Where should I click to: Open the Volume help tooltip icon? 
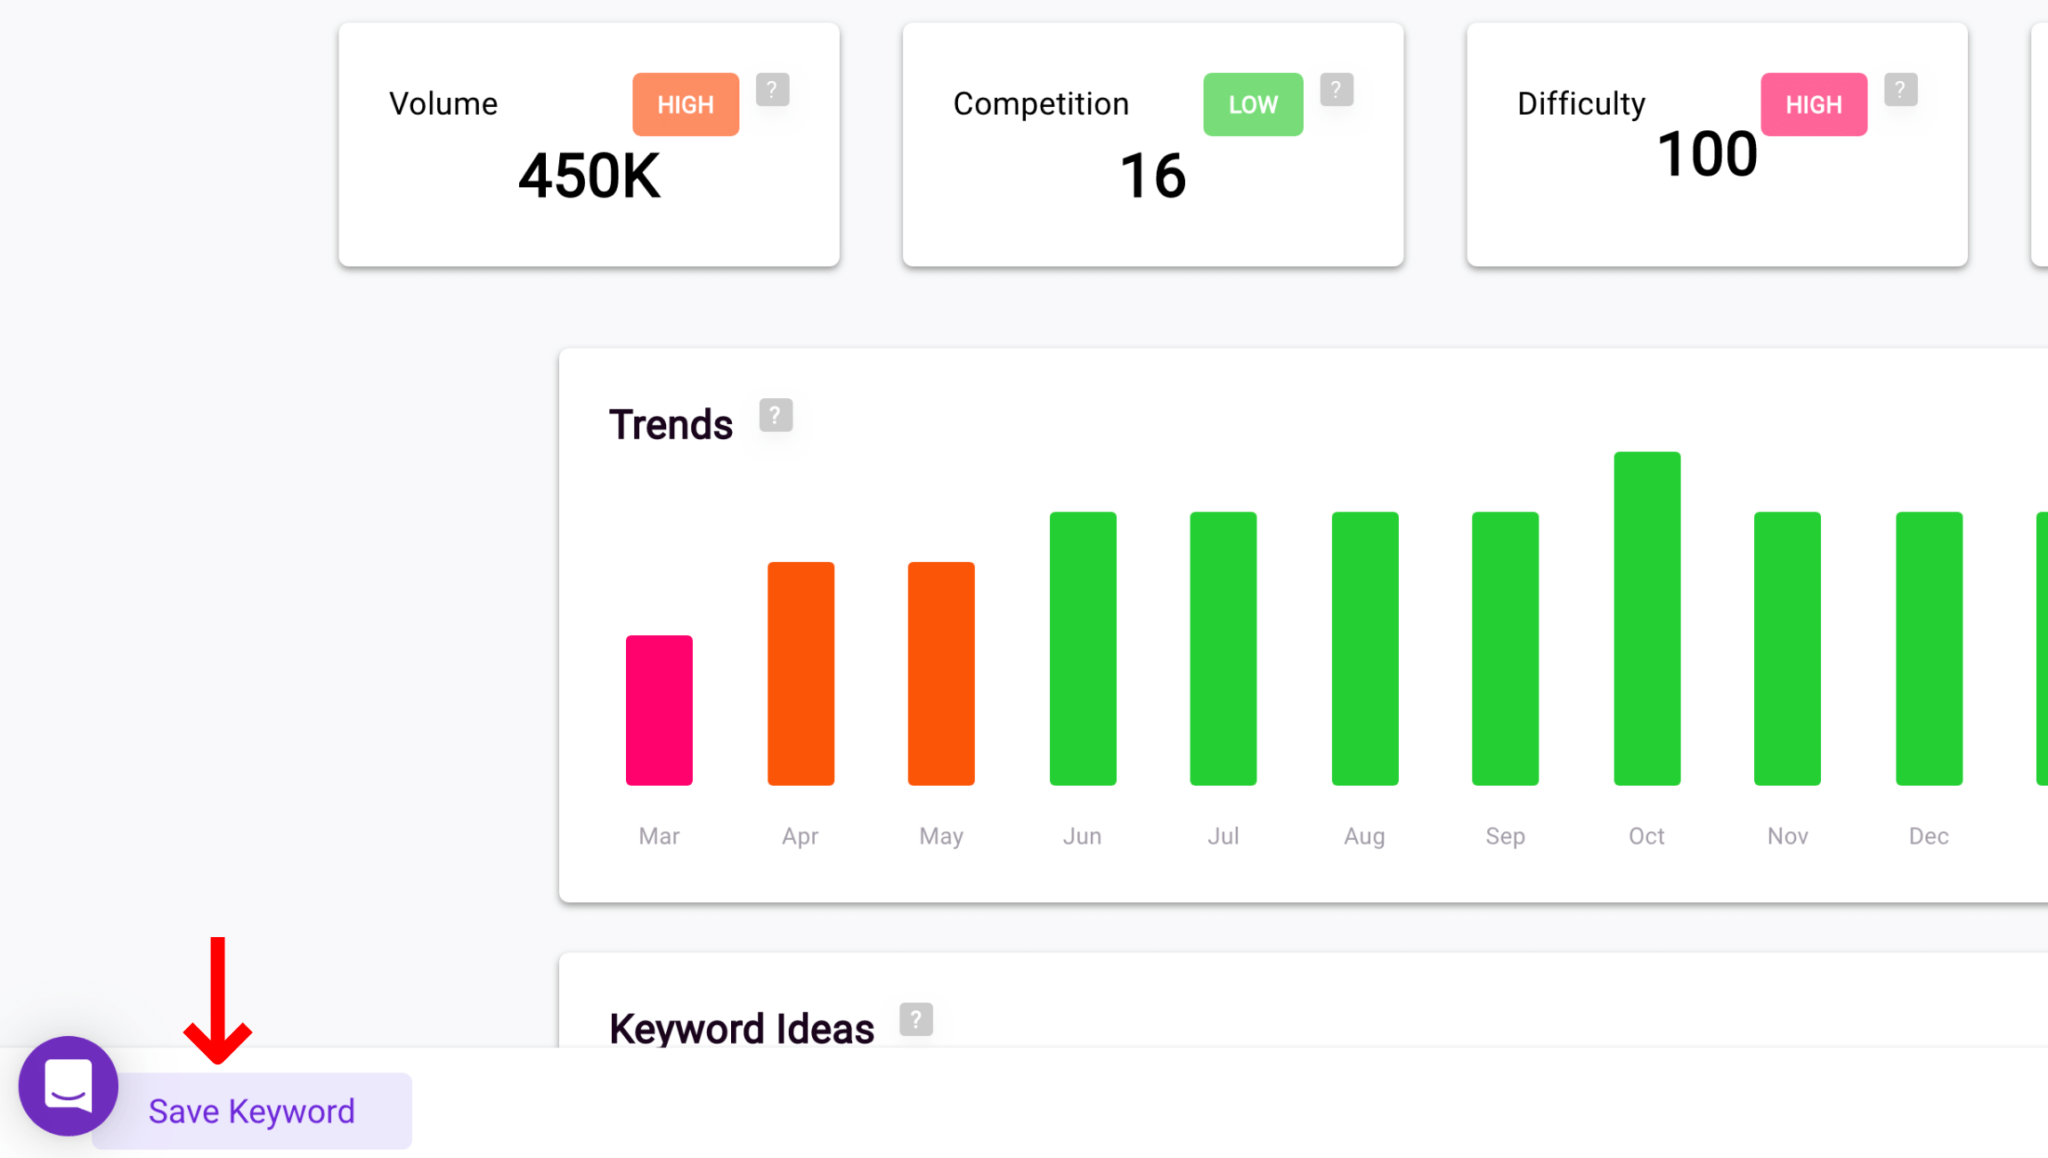pyautogui.click(x=772, y=90)
